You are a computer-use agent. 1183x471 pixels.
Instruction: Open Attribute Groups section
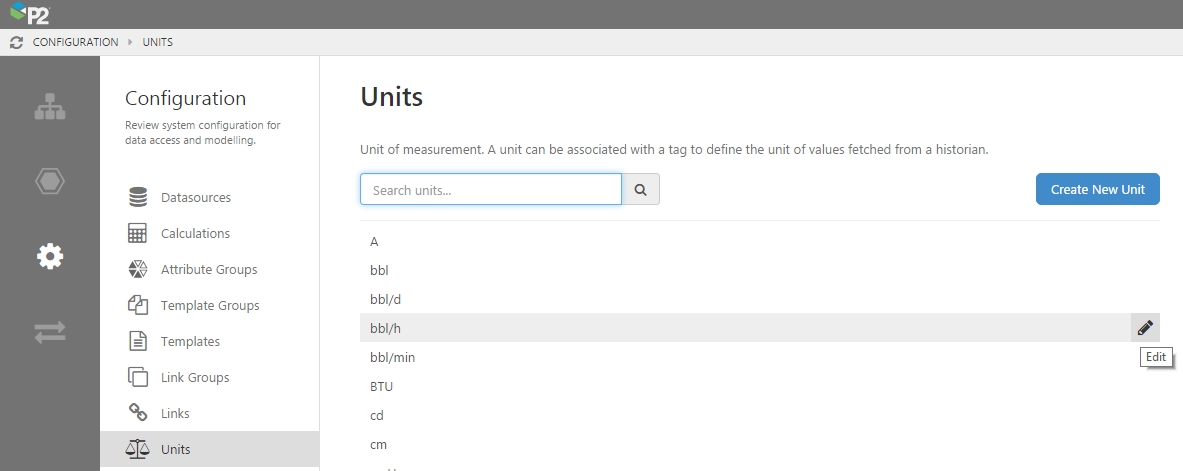pos(208,270)
